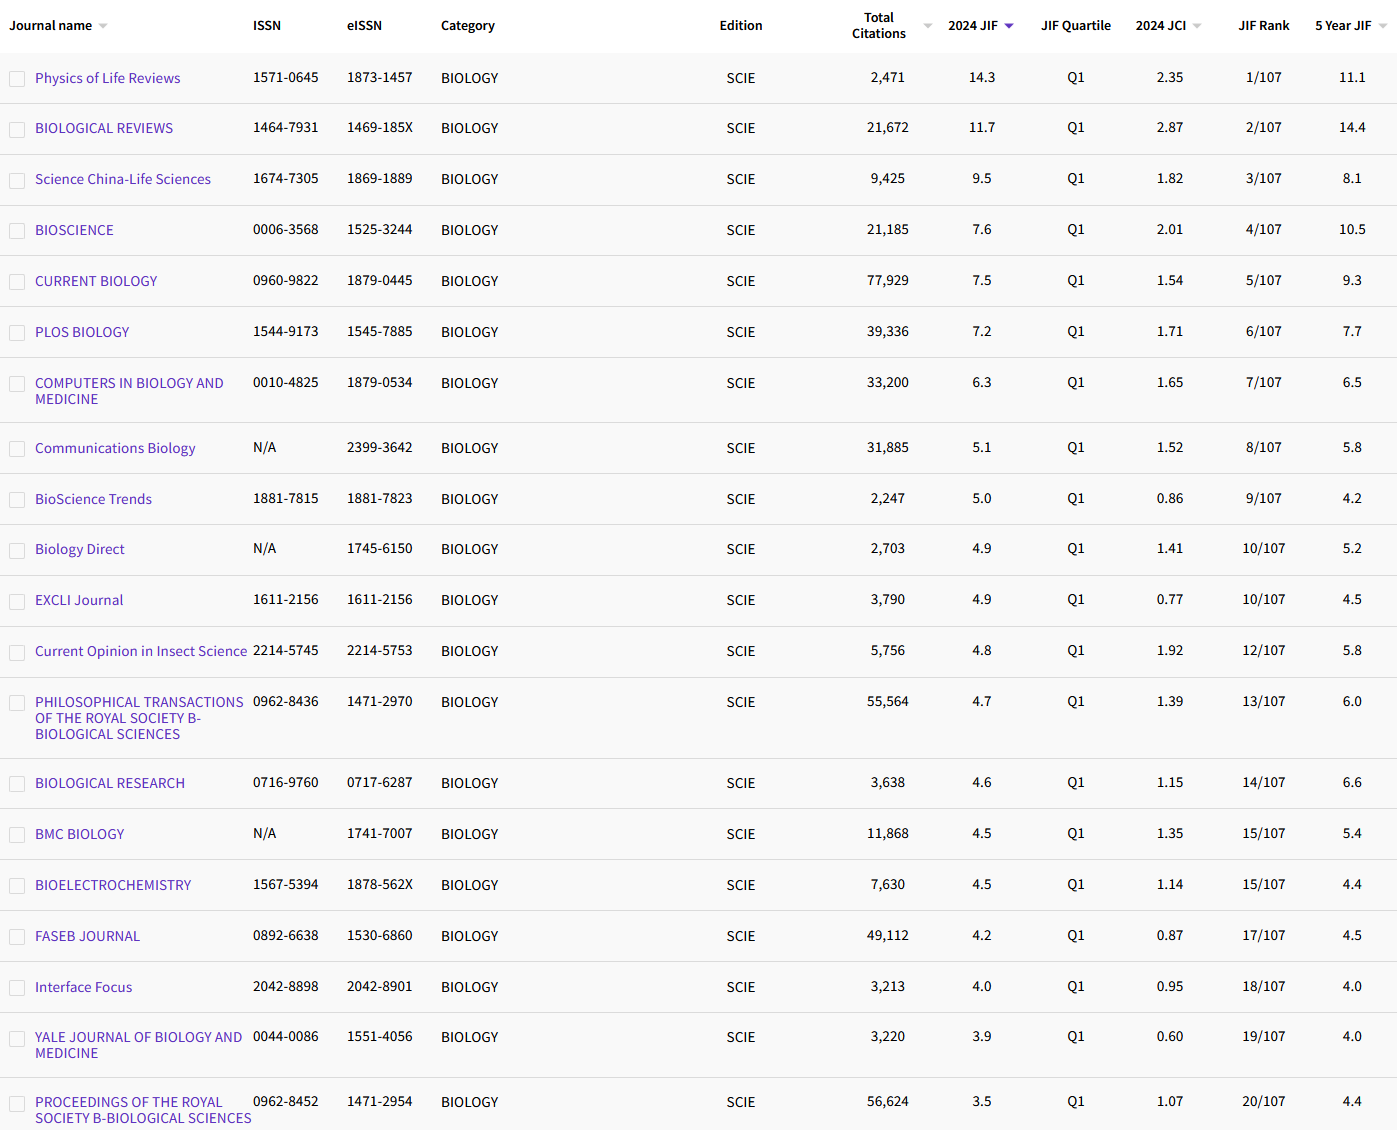This screenshot has width=1397, height=1130.
Task: Check Computers in Biology and Medicine checkbox
Action: [17, 384]
